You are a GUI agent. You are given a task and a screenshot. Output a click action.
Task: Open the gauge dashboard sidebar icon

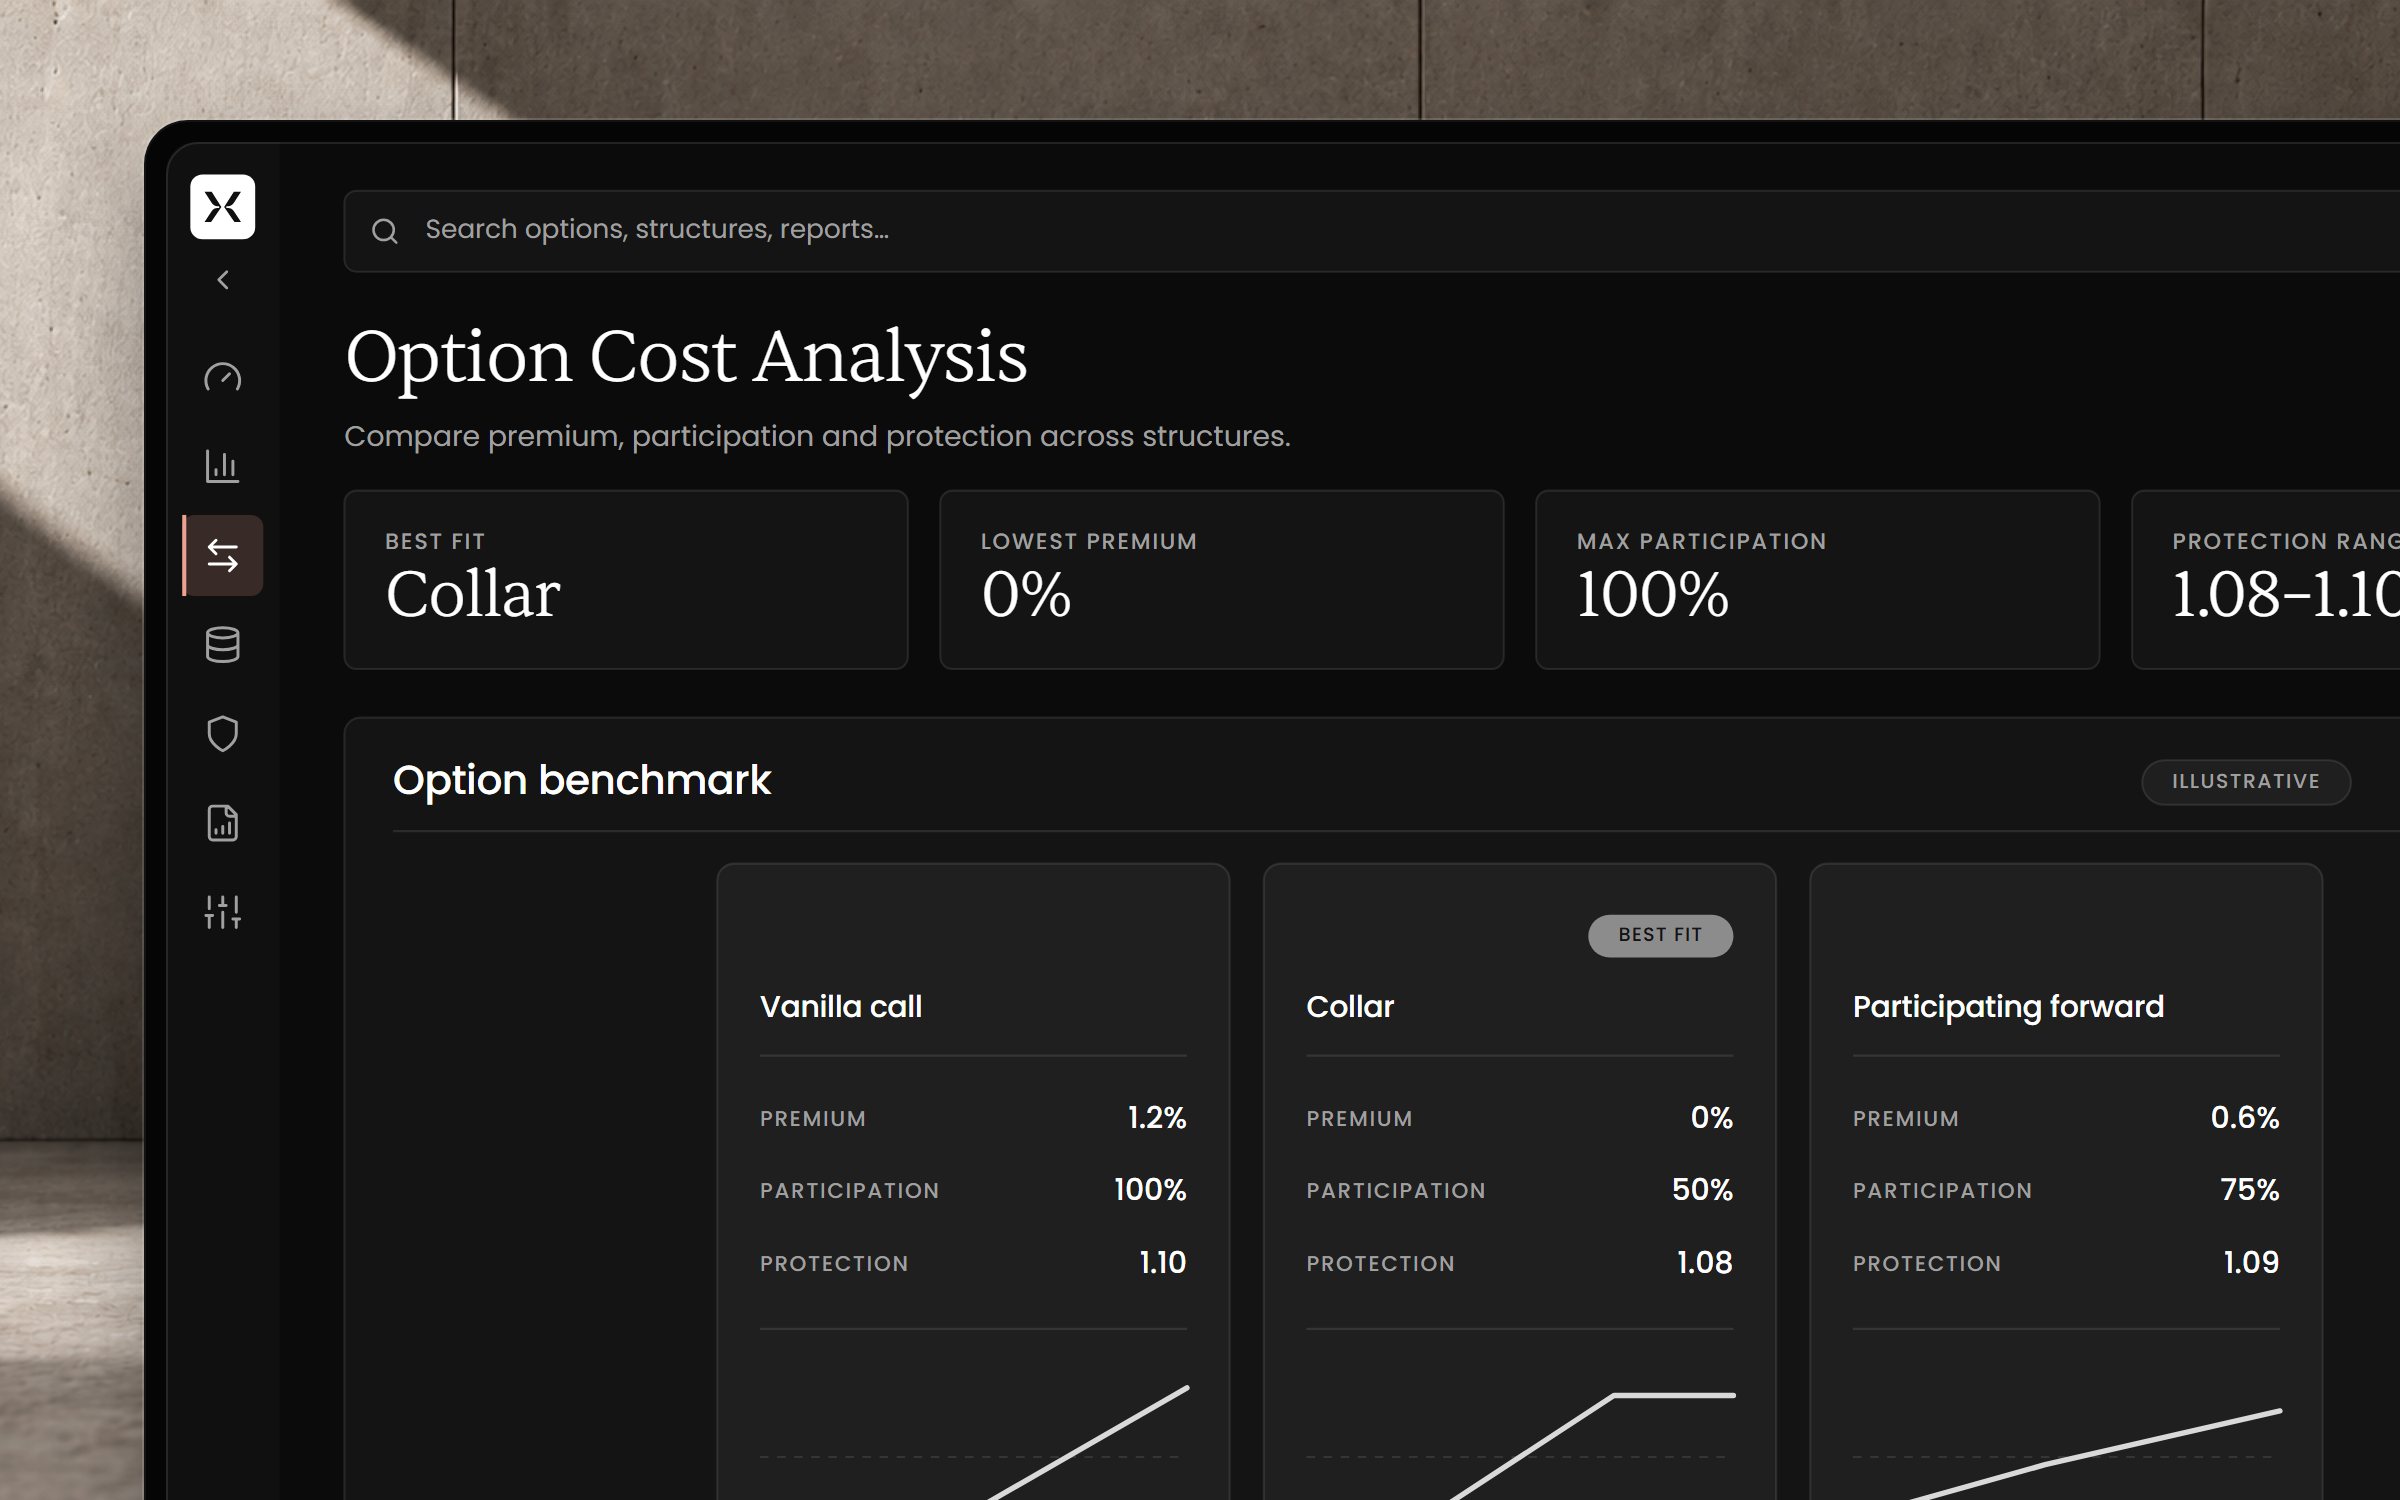(x=222, y=377)
